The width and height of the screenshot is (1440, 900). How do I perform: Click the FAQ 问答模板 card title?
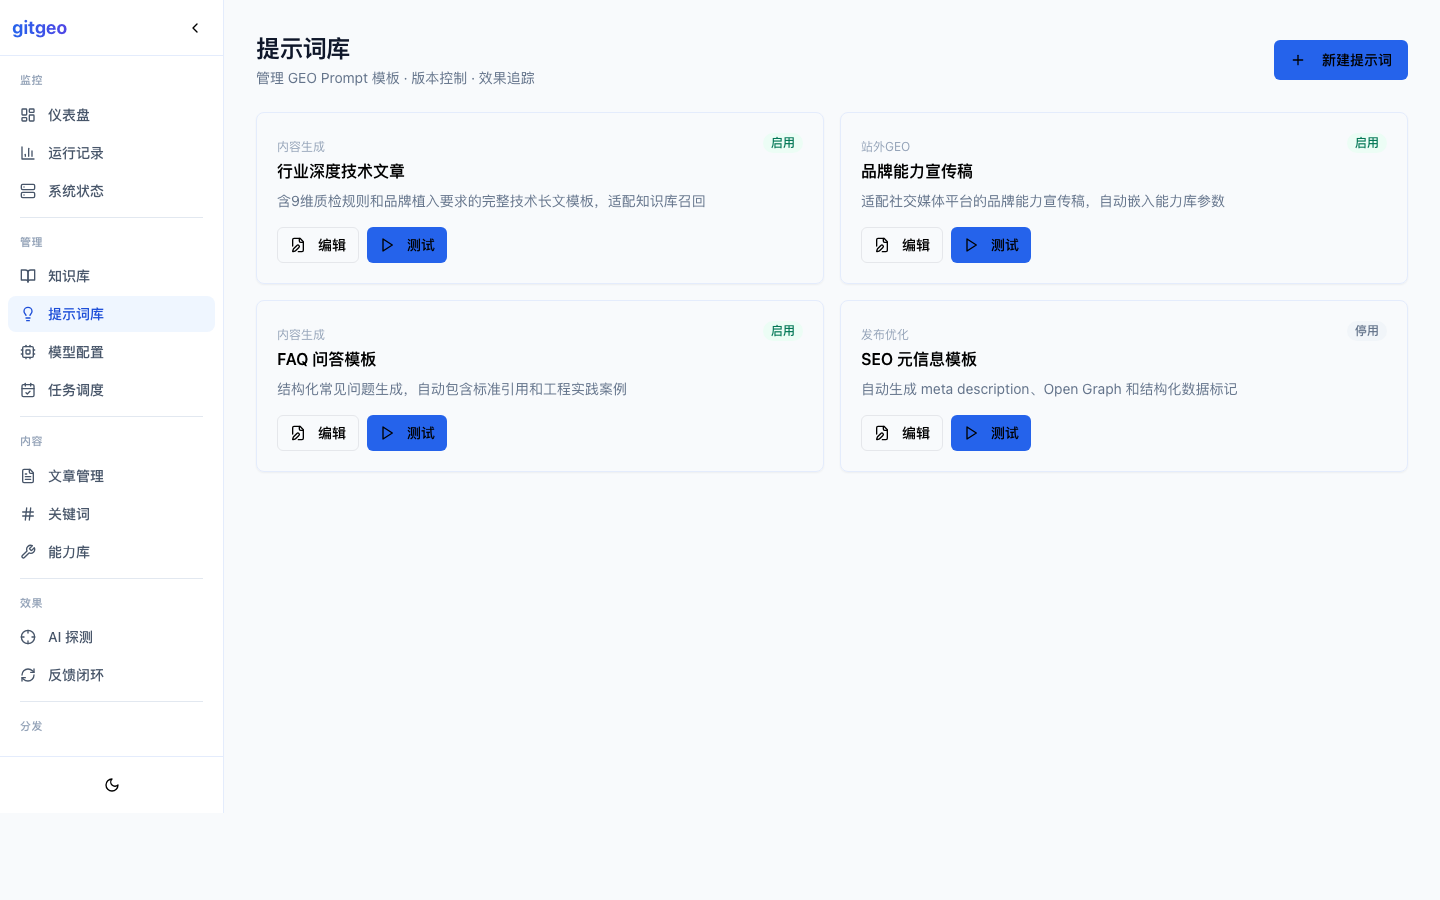pos(327,360)
